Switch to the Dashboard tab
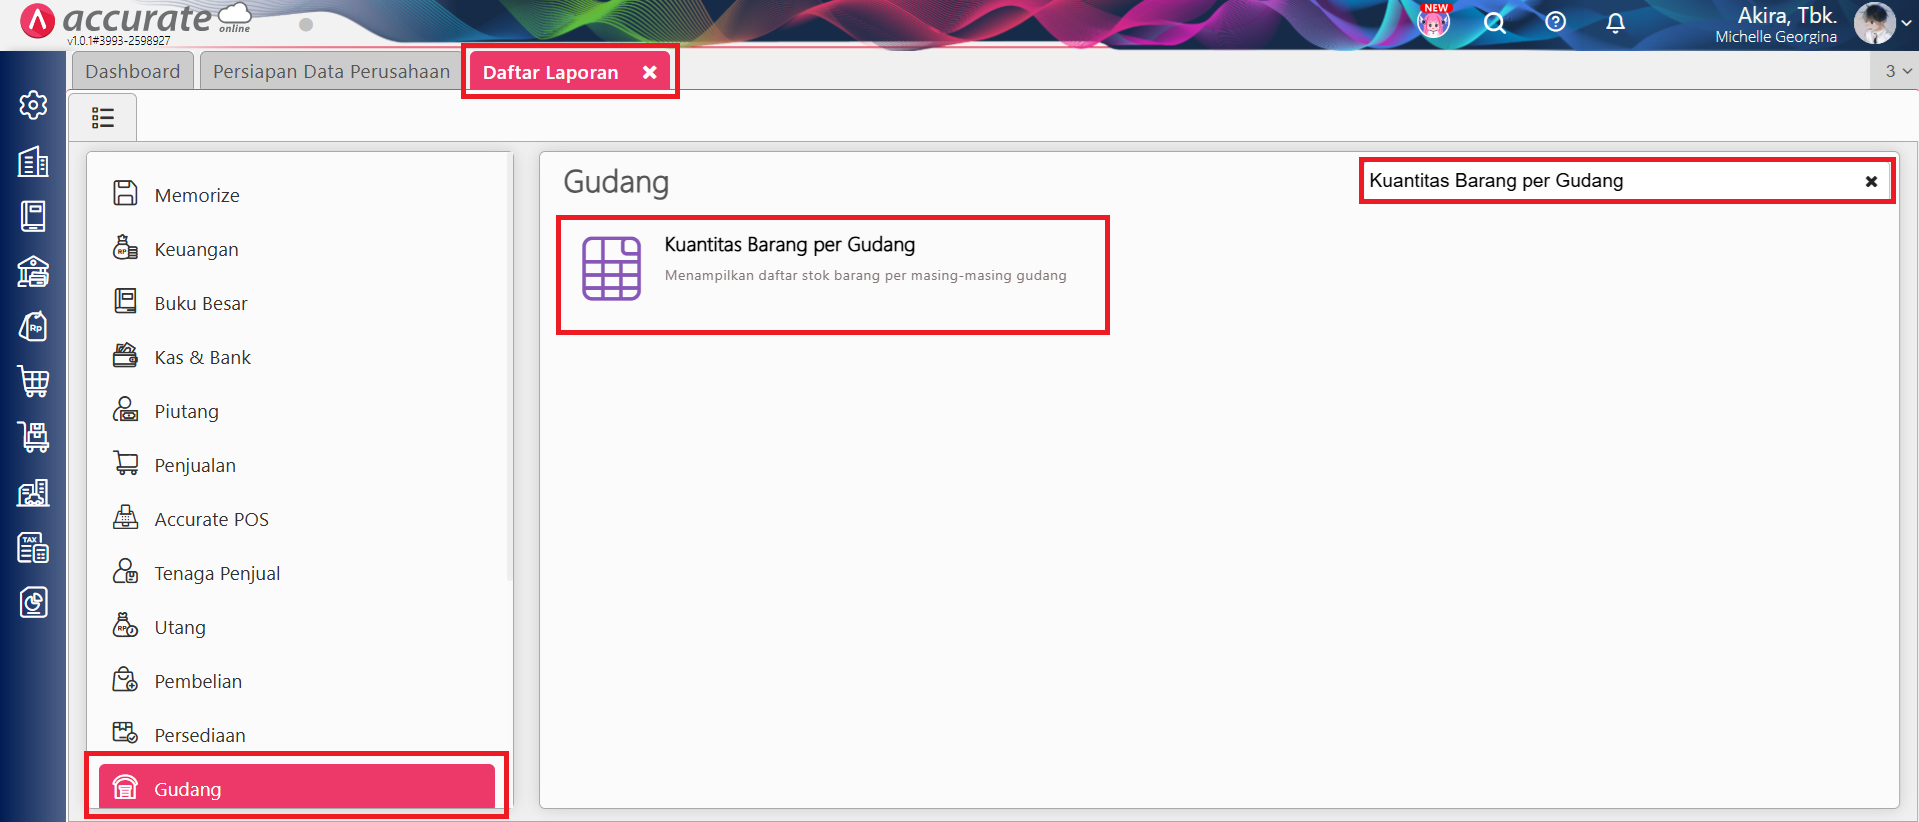 tap(133, 72)
